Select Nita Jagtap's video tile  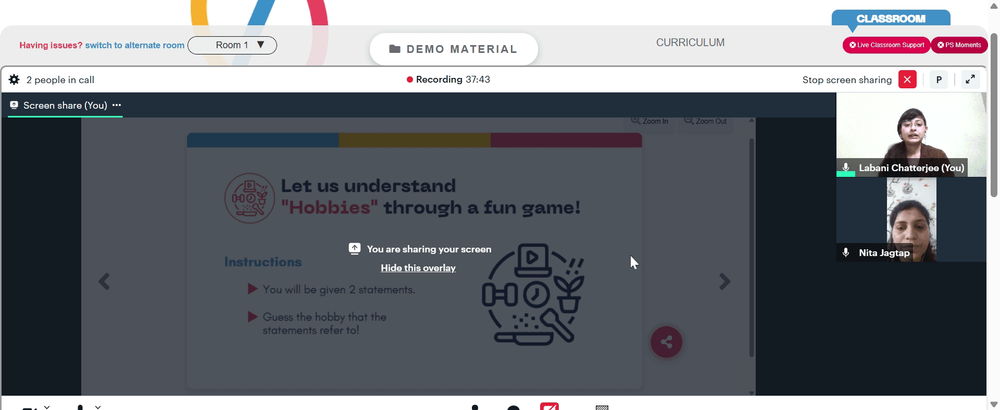click(911, 219)
